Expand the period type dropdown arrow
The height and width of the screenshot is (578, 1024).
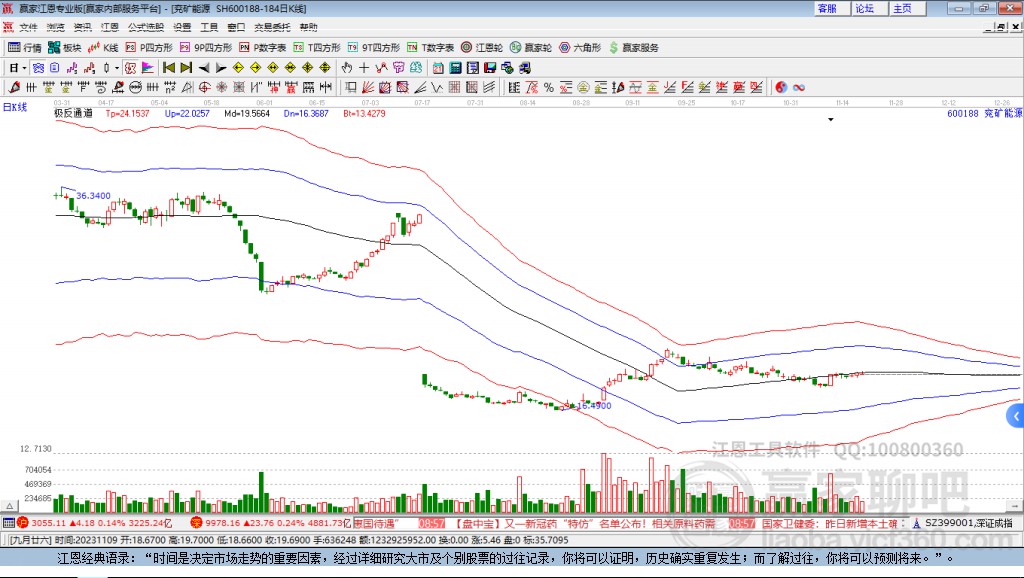(x=25, y=67)
